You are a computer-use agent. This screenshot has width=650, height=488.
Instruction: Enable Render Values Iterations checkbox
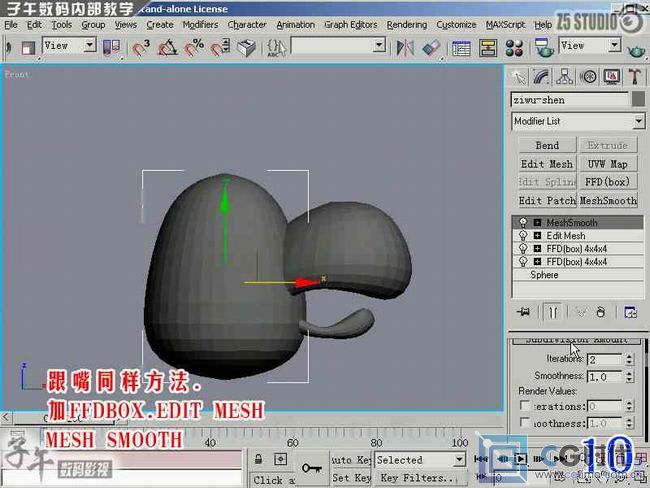(525, 405)
